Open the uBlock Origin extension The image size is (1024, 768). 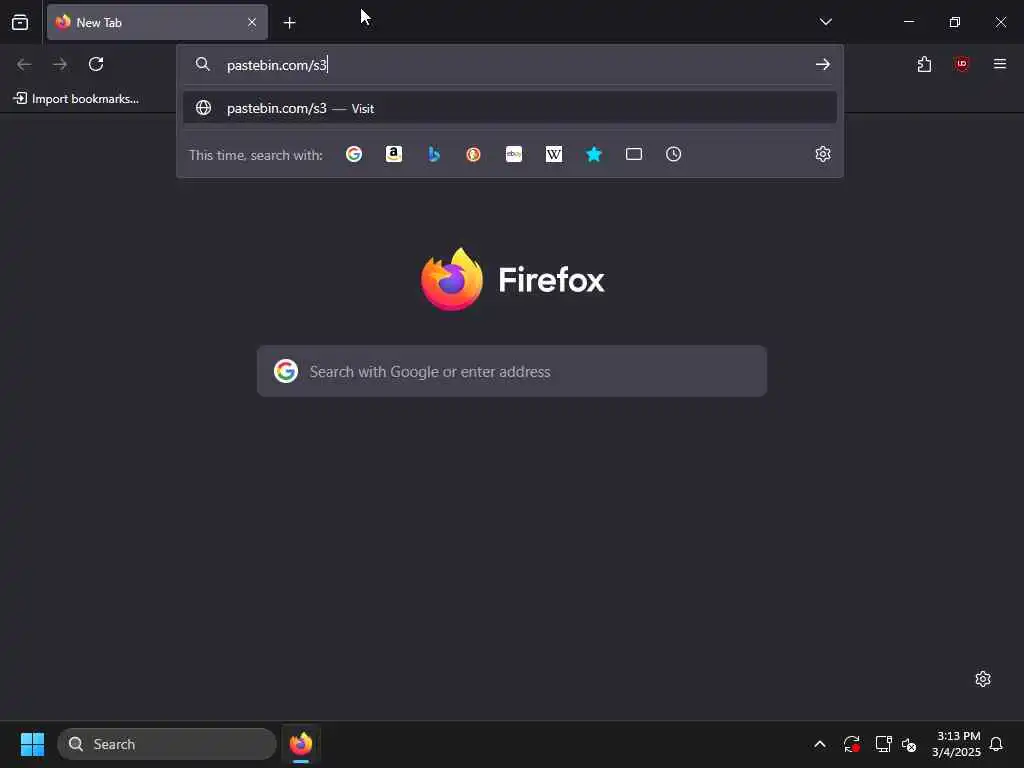[961, 64]
